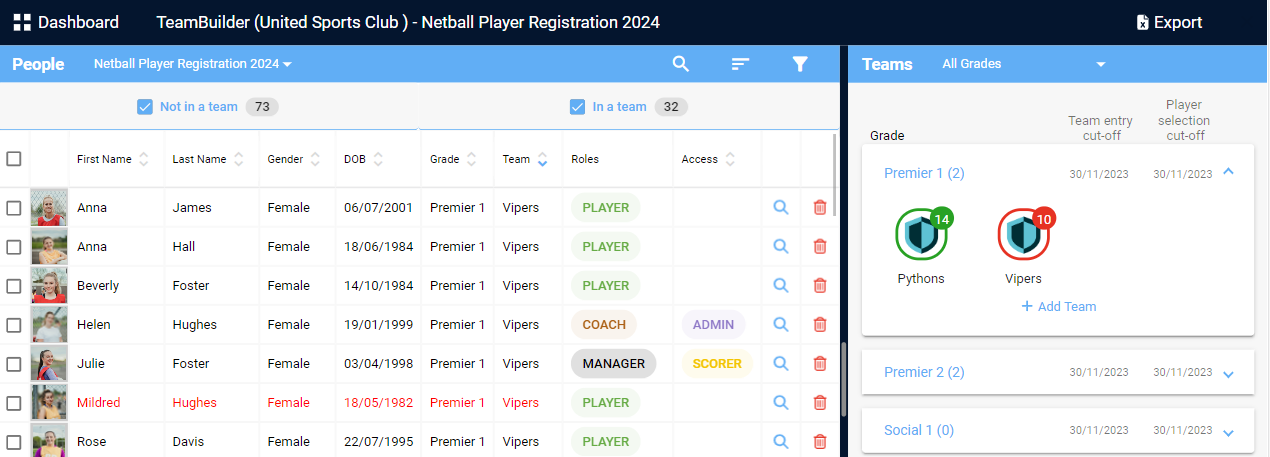The width and height of the screenshot is (1270, 457).
Task: Open the people search magnifier icon
Action: 681,64
